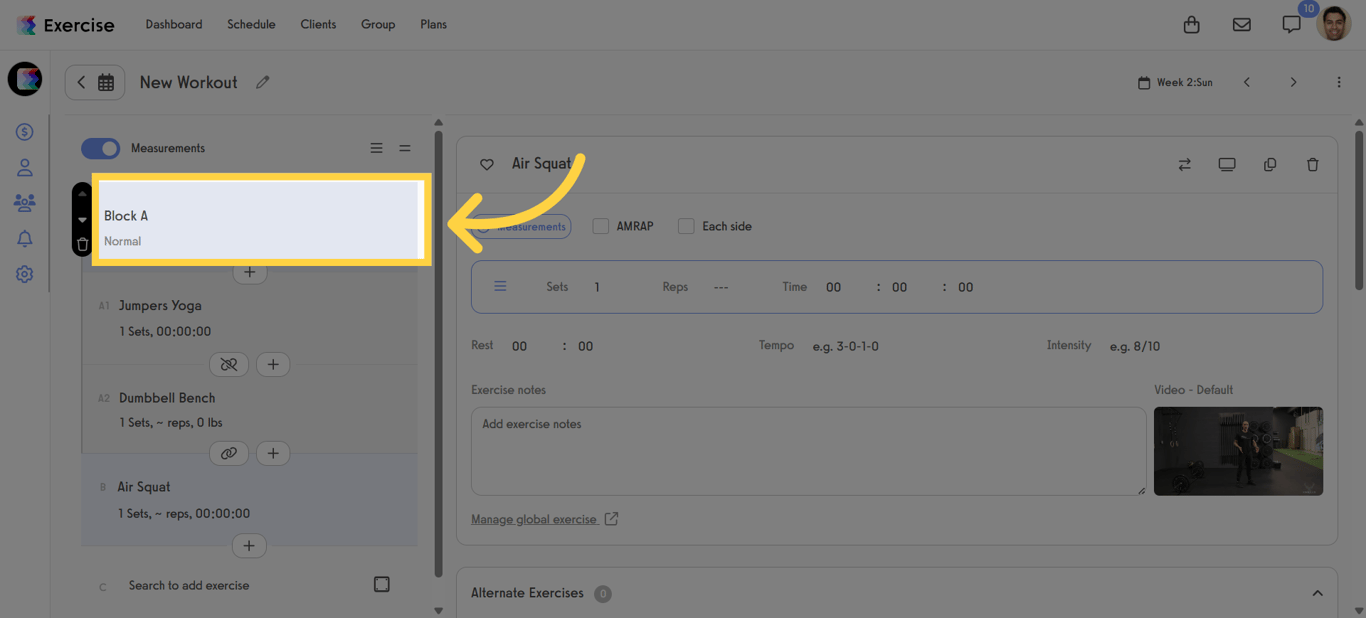Open the Manage global exercise link
1366x618 pixels.
536,519
